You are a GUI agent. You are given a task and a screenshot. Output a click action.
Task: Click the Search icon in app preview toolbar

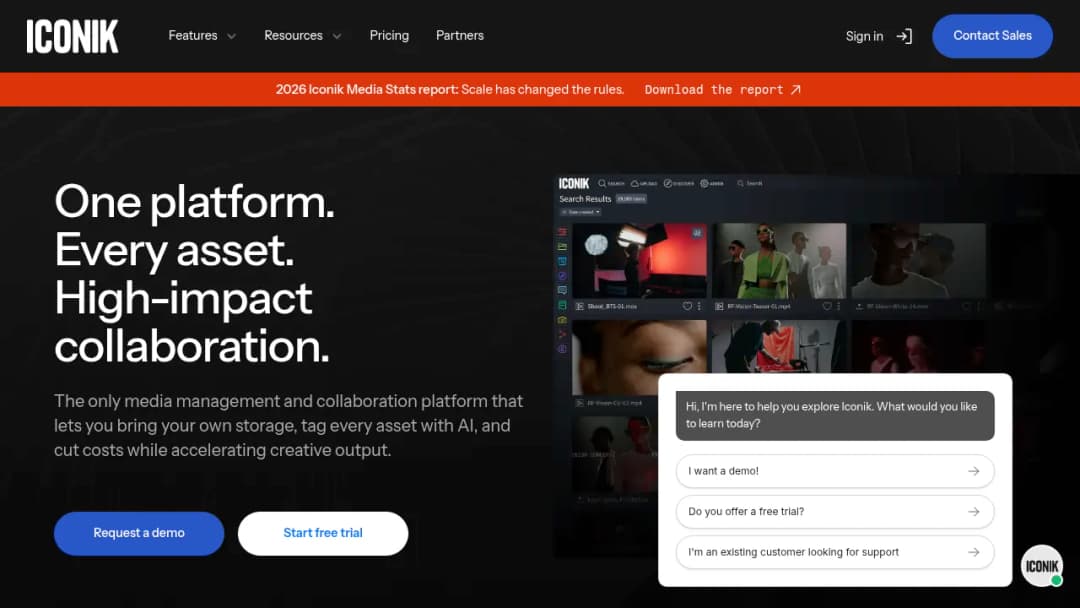coord(602,183)
